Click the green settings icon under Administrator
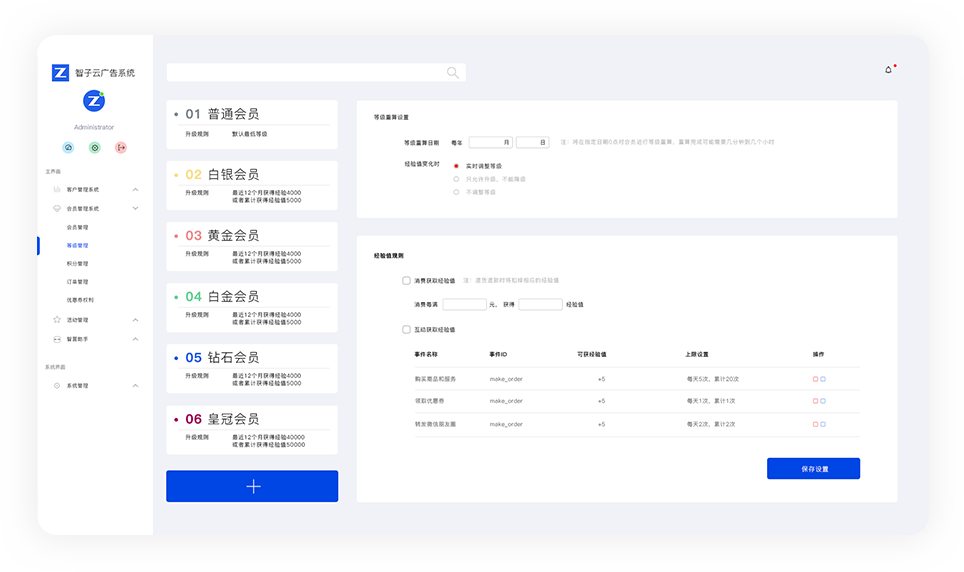This screenshot has width=964, height=572. [94, 147]
